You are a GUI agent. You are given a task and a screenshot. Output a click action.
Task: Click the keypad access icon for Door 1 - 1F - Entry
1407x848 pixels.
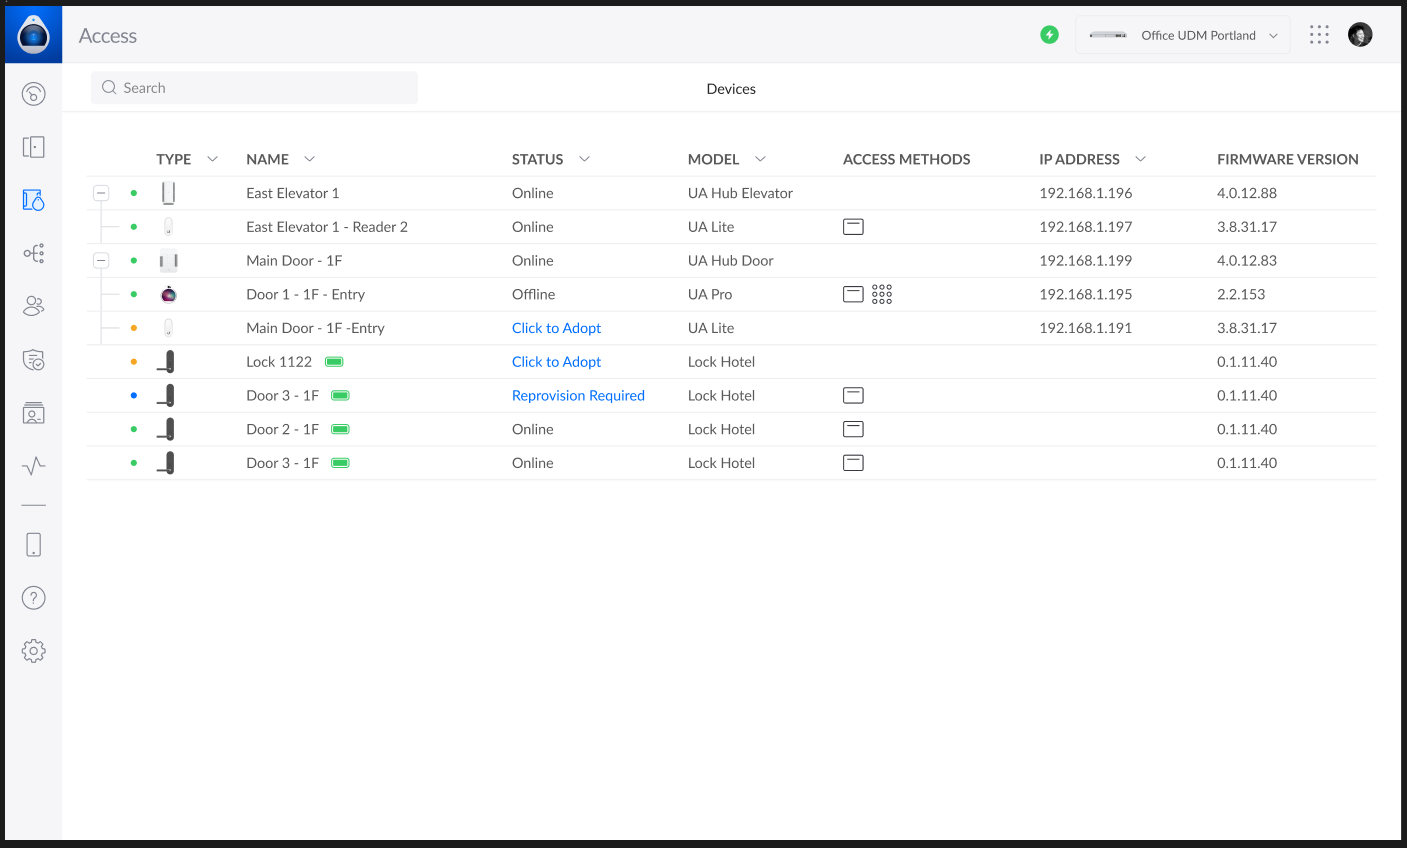pos(881,294)
